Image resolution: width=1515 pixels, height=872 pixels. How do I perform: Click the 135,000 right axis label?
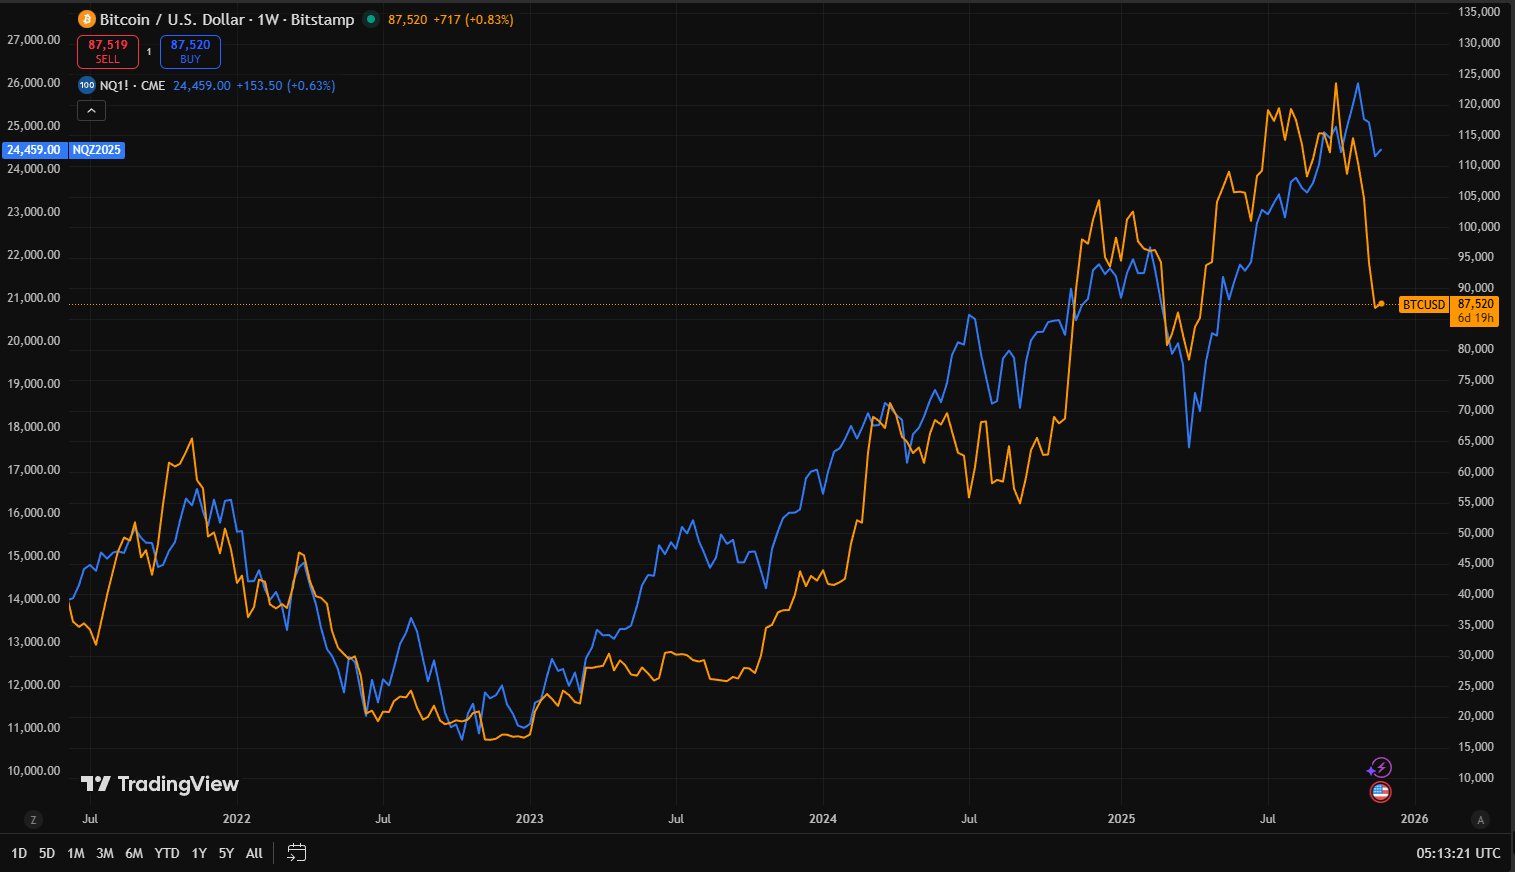tap(1480, 12)
